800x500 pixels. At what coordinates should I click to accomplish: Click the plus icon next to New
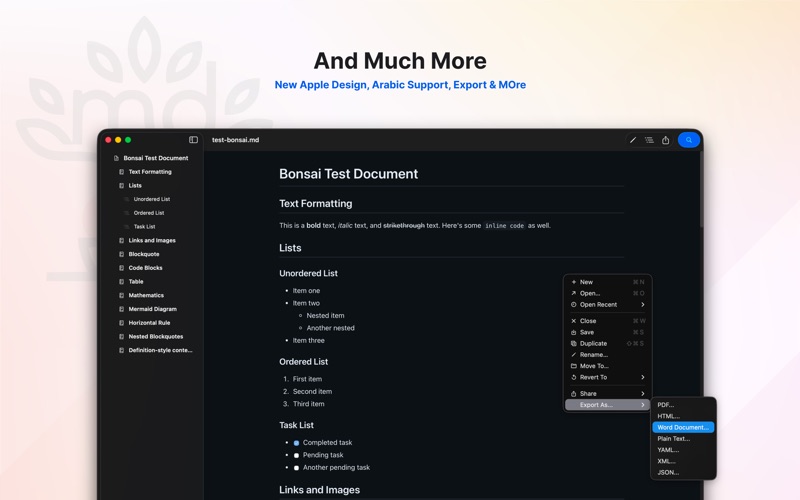tap(573, 282)
